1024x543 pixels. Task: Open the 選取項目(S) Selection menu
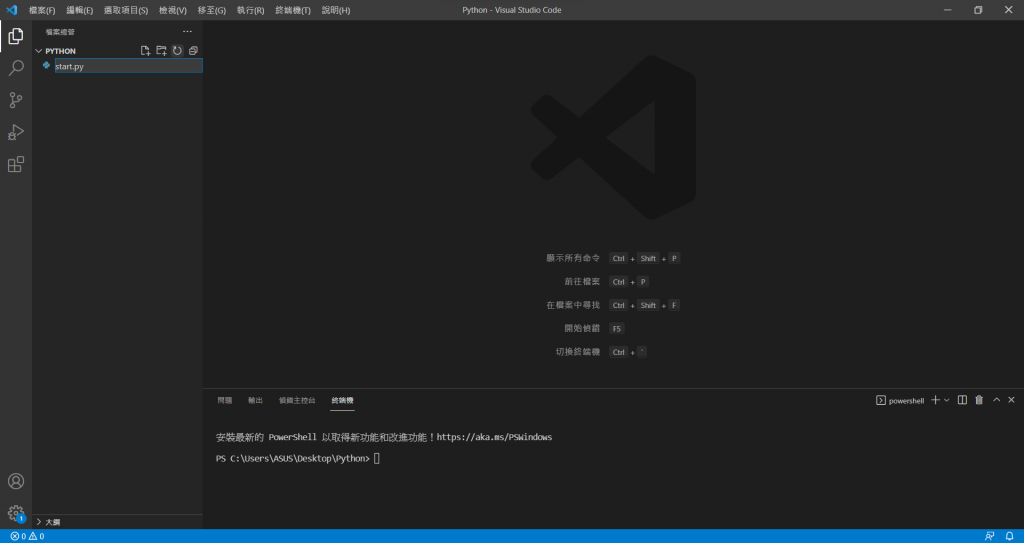(126, 10)
